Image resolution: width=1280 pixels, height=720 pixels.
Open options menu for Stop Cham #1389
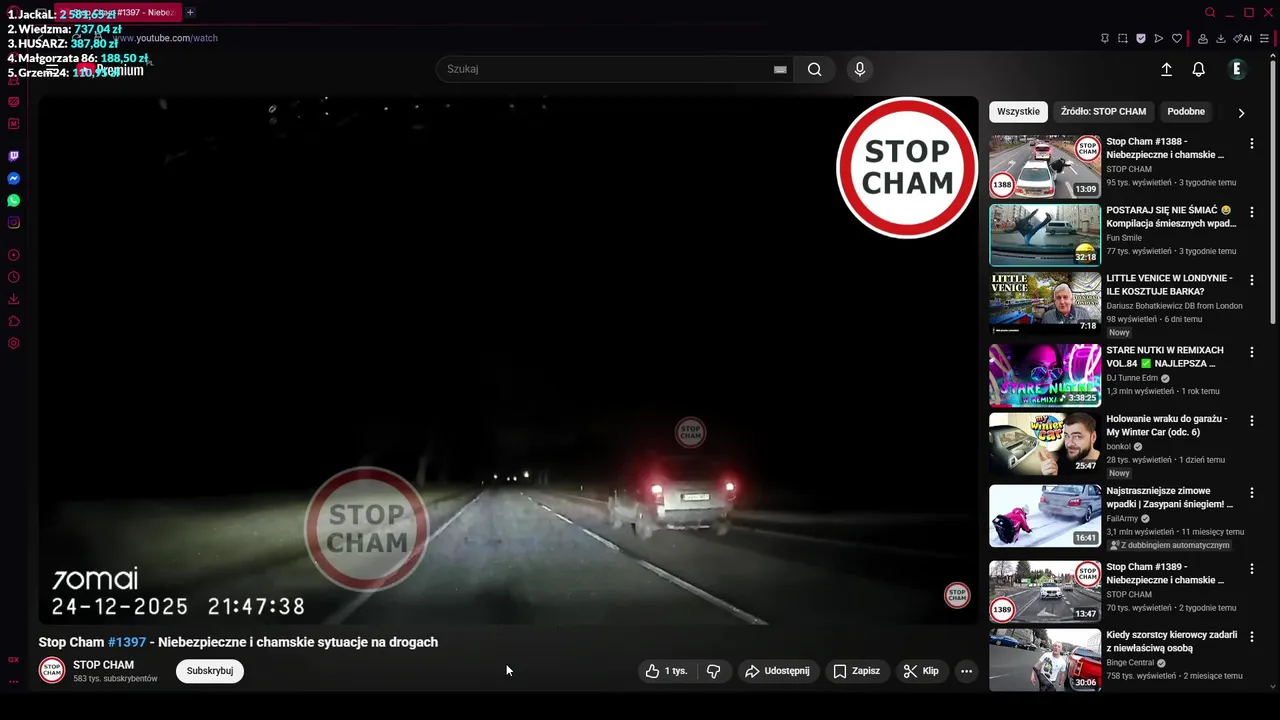(x=1251, y=569)
